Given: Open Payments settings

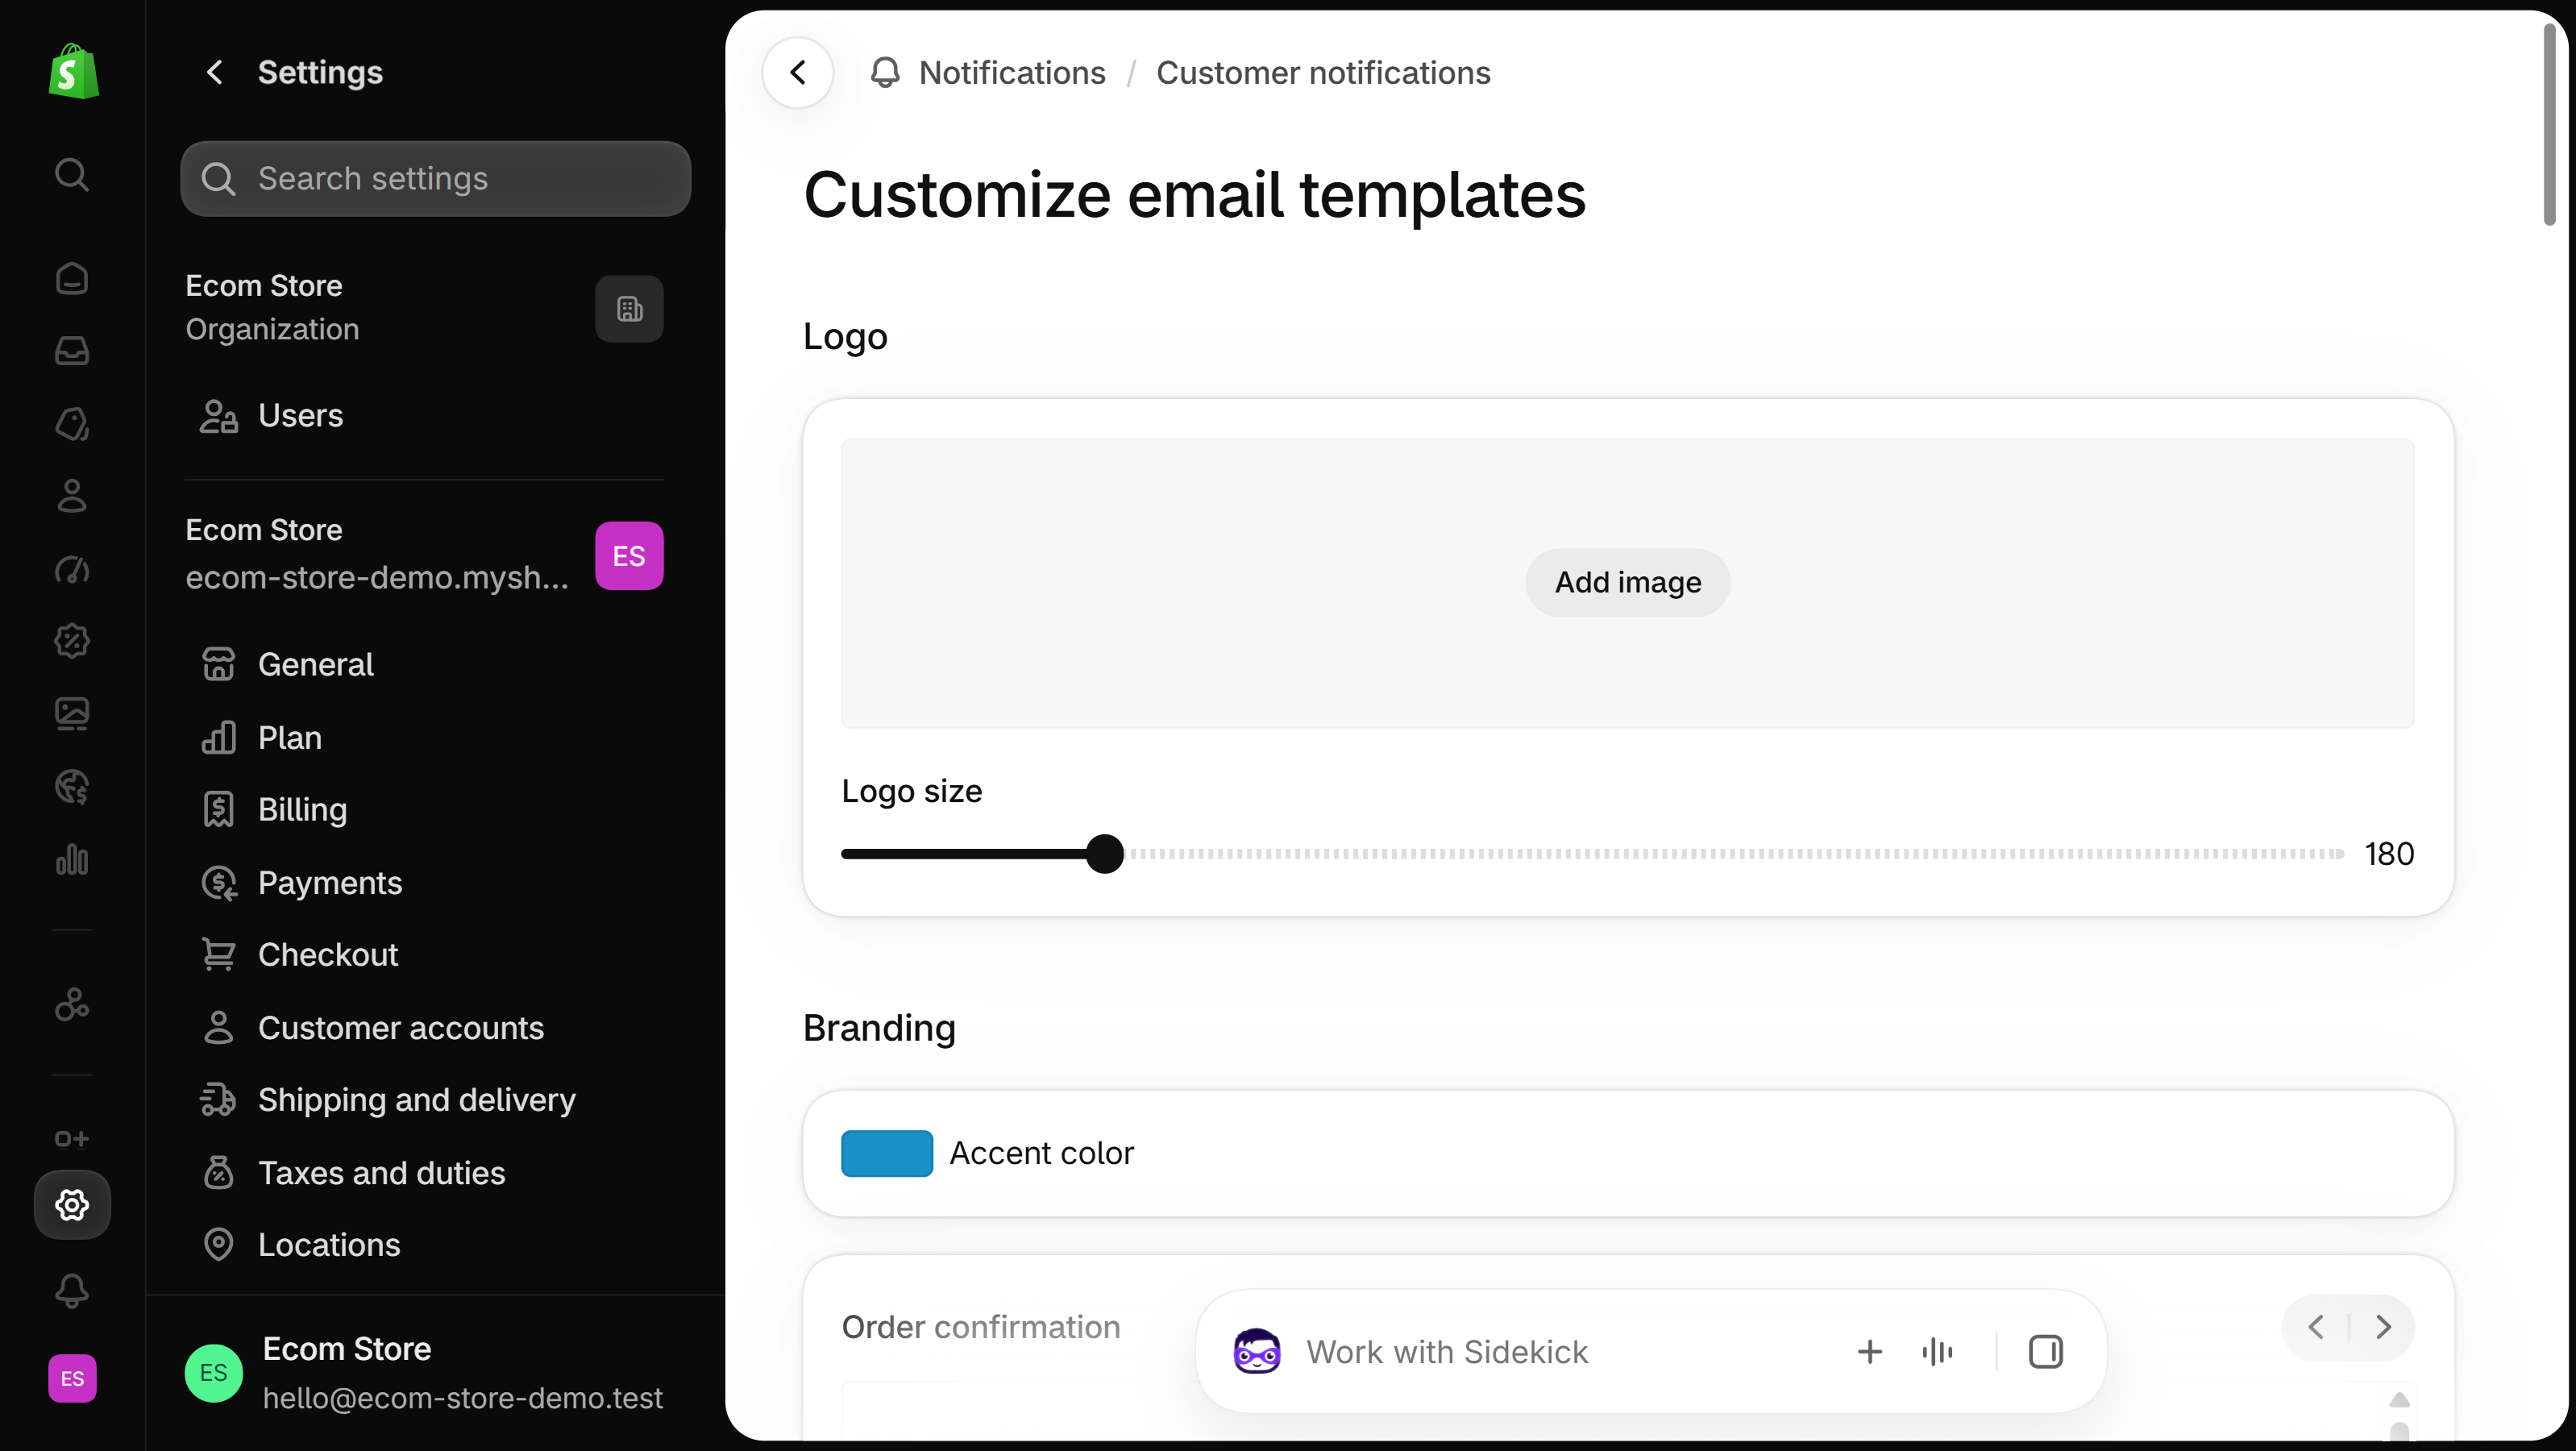Looking at the screenshot, I should coord(424,883).
